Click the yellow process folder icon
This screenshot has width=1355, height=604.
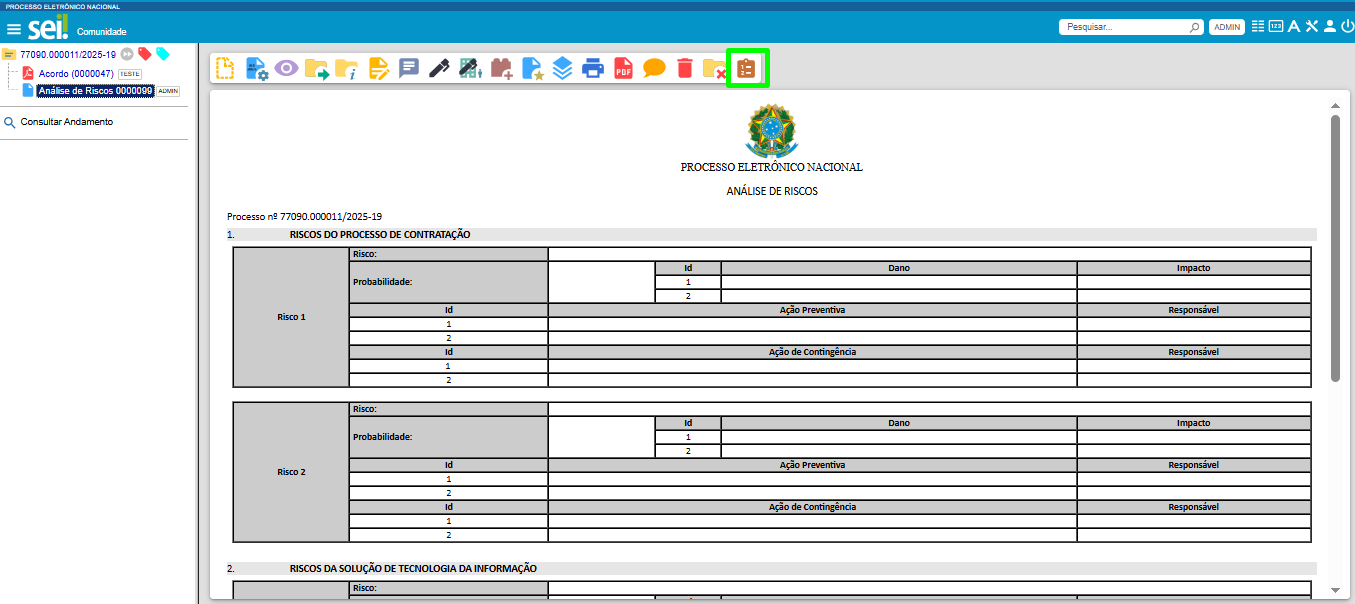pyautogui.click(x=9, y=54)
